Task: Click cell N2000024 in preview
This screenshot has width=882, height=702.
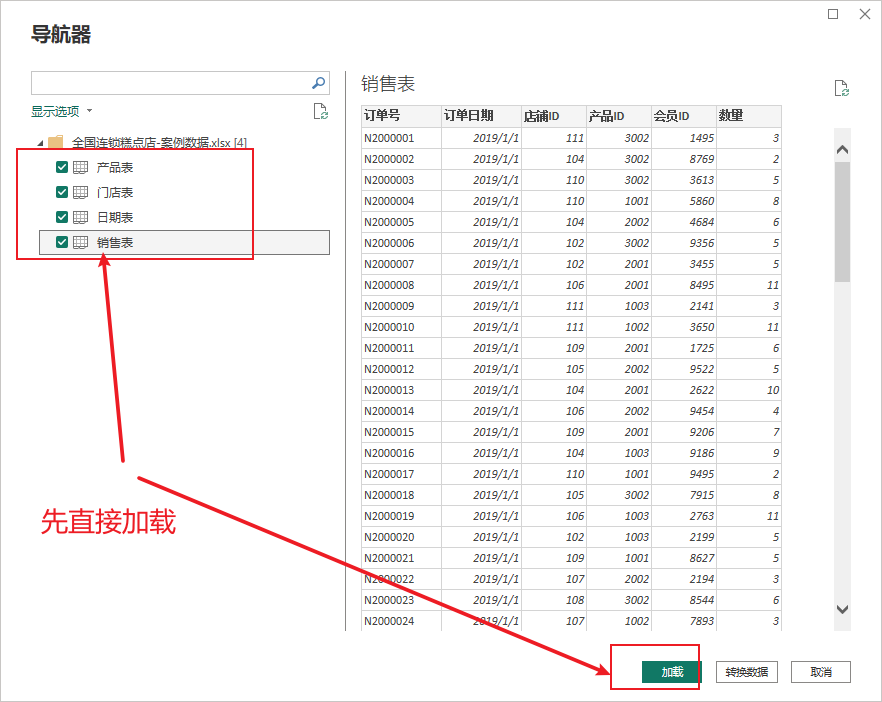Action: [x=401, y=621]
